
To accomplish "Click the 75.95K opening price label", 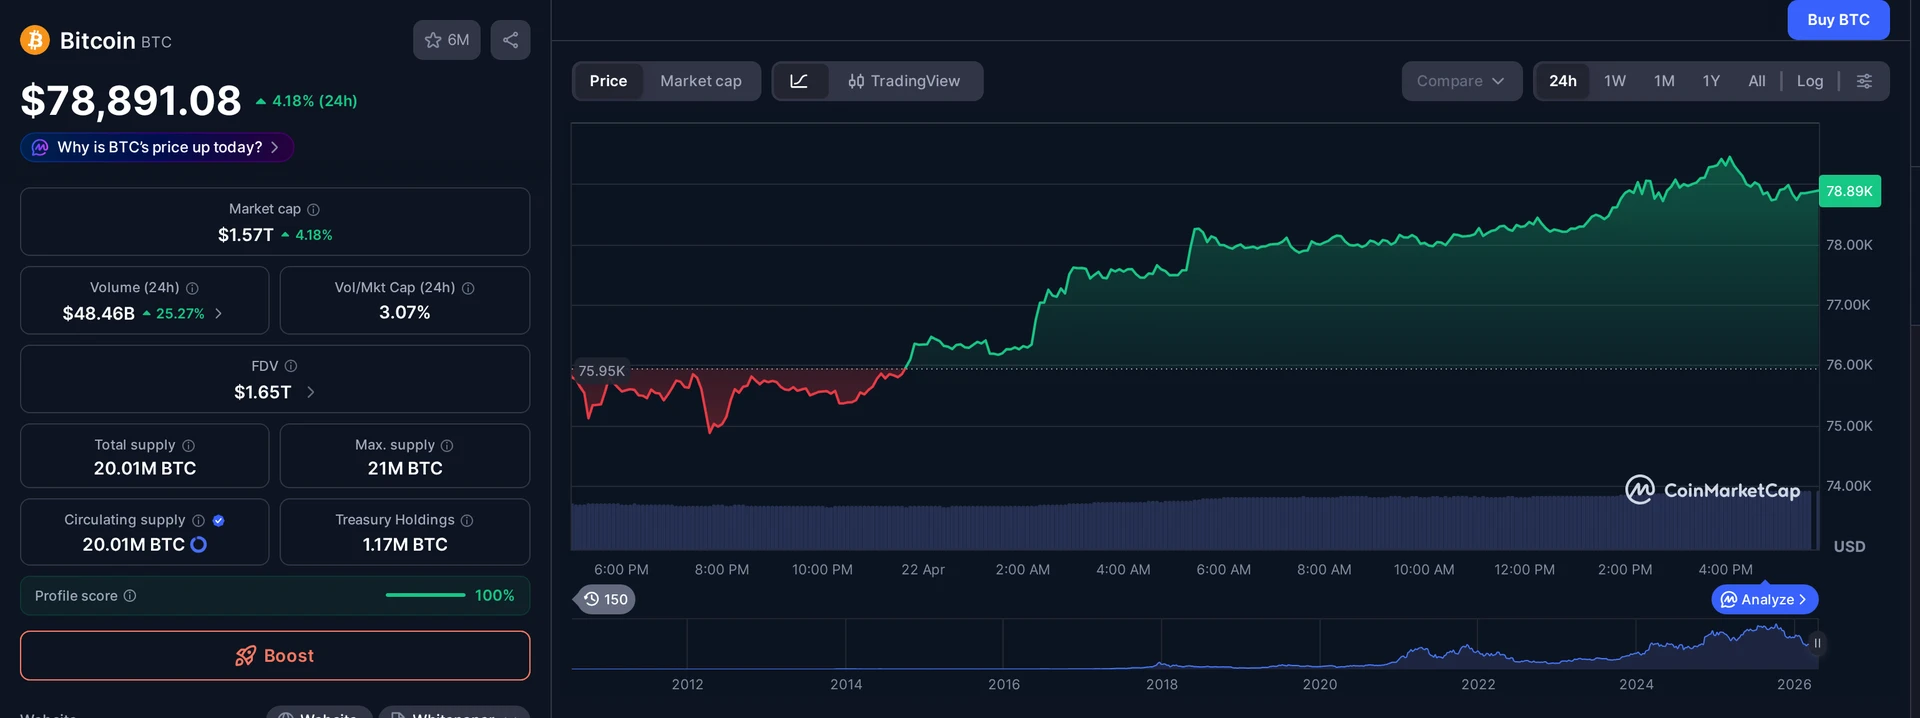I will pyautogui.click(x=601, y=371).
